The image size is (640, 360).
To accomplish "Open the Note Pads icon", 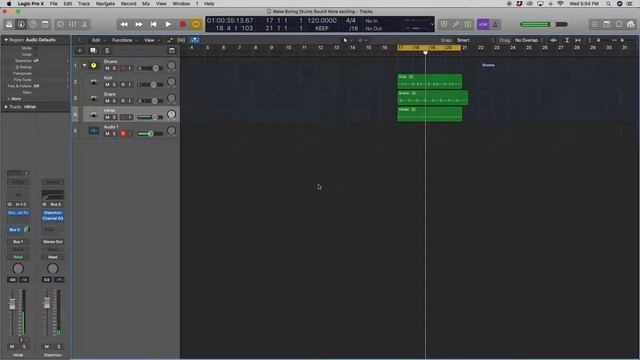I will click(607, 24).
